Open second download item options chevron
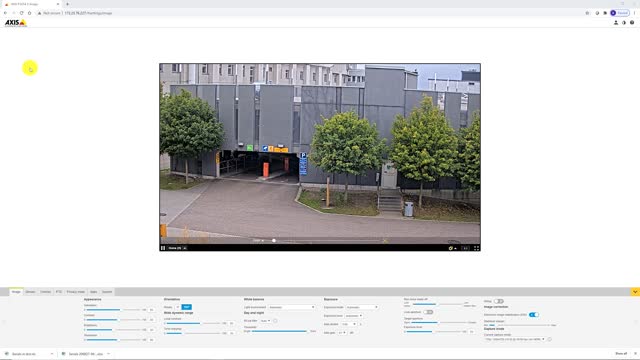The height and width of the screenshot is (360, 640). click(x=109, y=354)
